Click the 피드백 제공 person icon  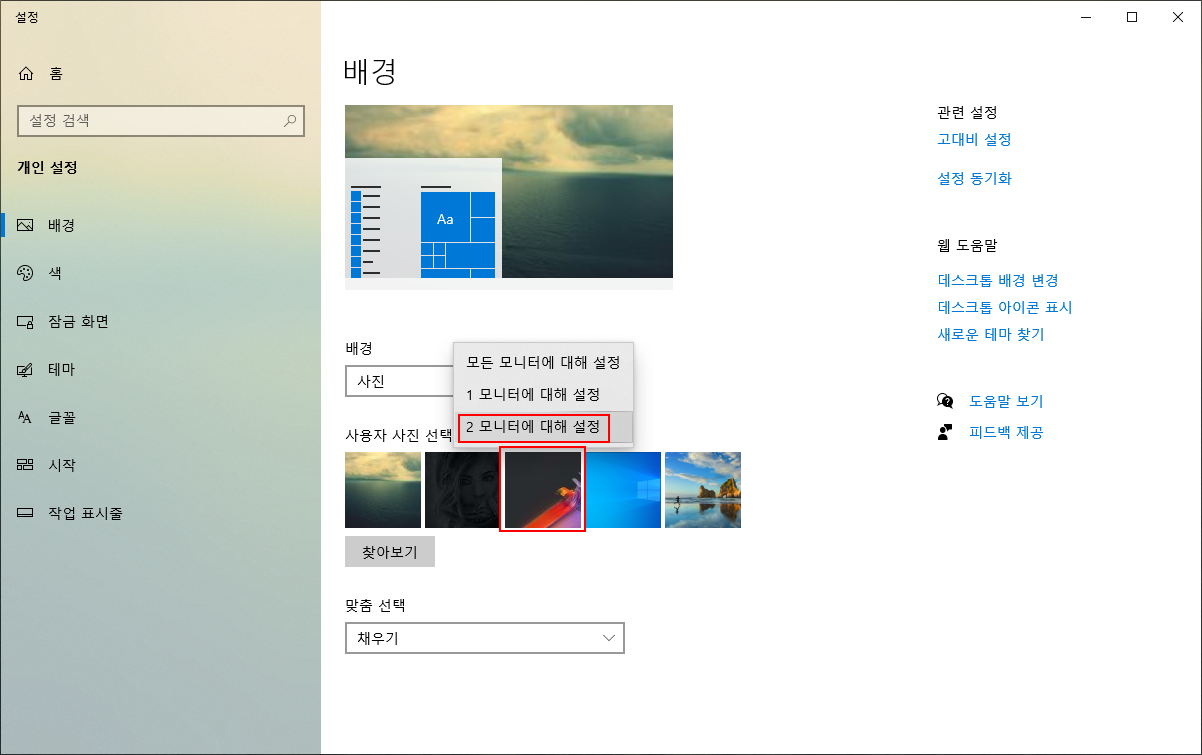point(945,432)
